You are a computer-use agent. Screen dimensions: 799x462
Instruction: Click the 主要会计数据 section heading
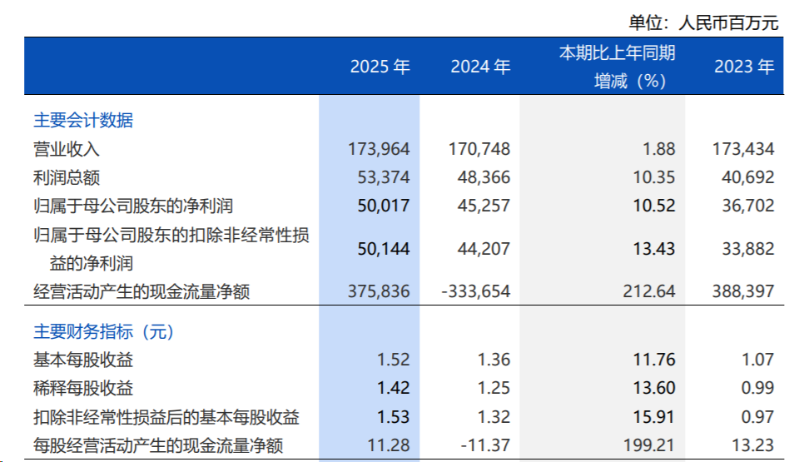coord(83,120)
